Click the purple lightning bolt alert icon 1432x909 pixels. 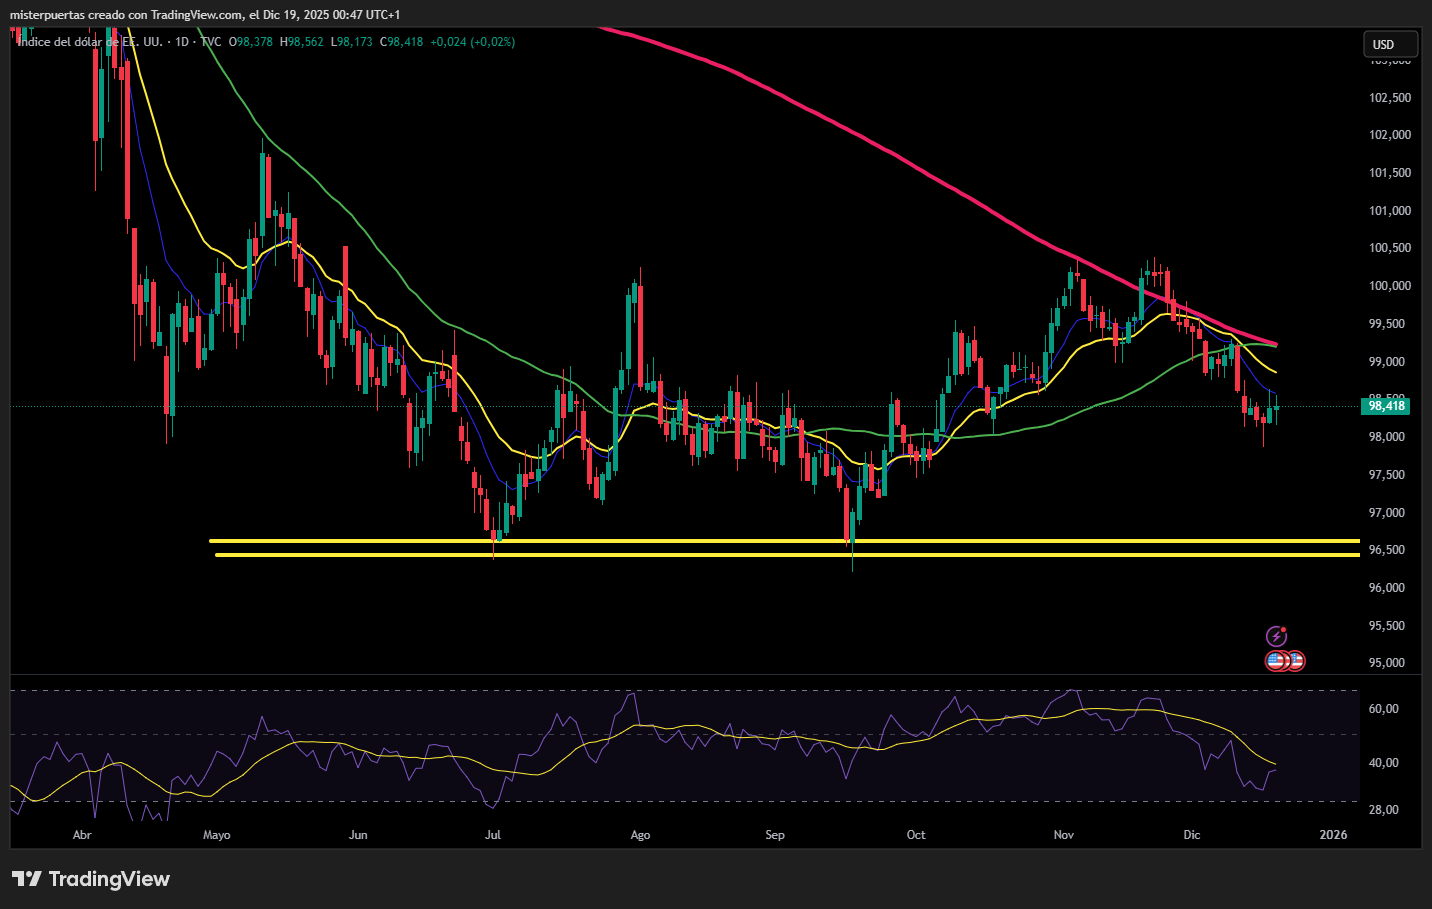click(1276, 636)
